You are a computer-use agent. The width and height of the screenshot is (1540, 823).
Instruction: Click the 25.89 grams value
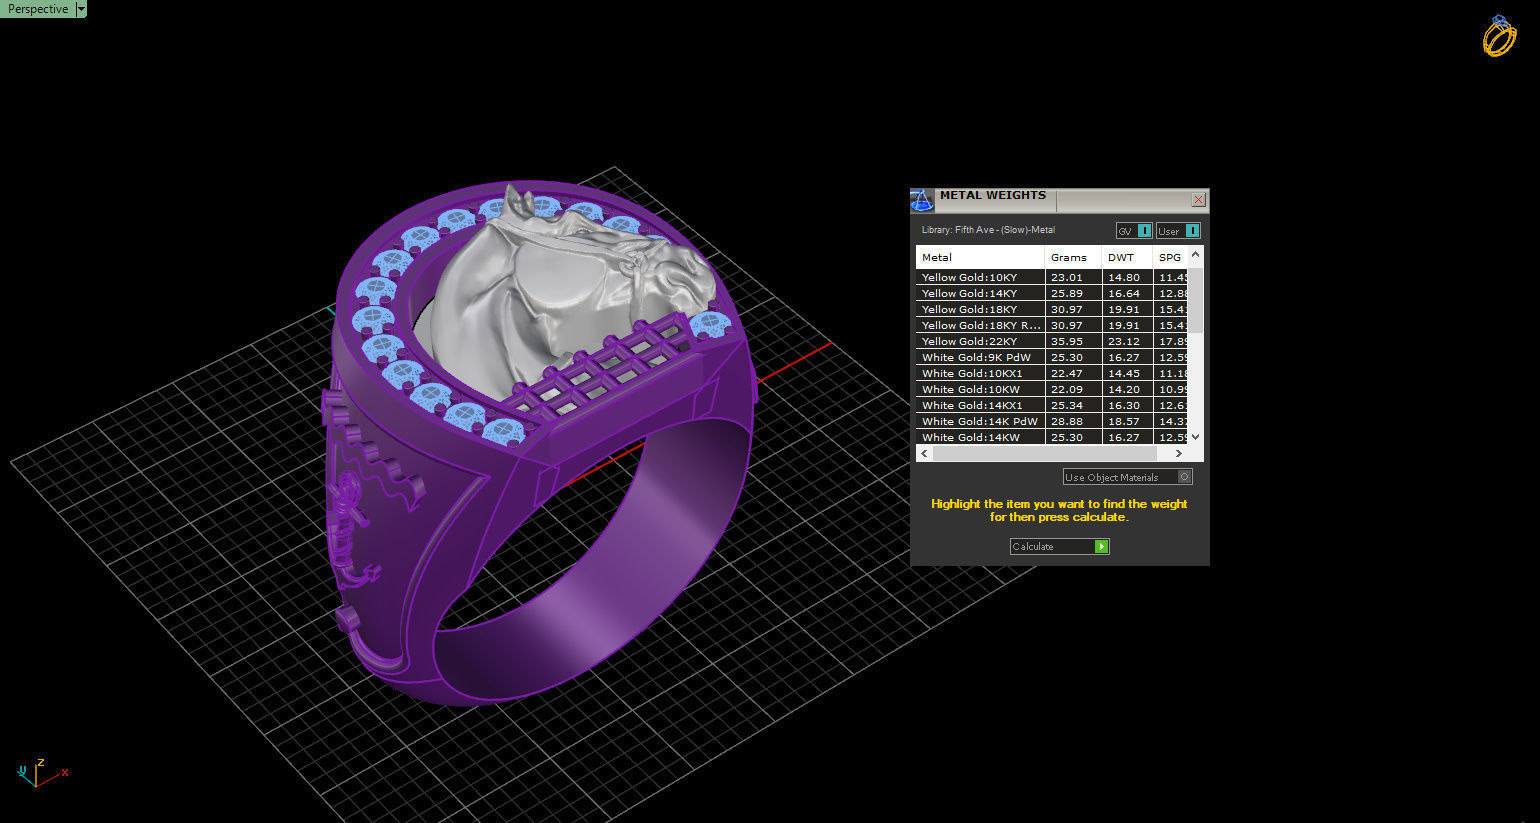pyautogui.click(x=1066, y=293)
